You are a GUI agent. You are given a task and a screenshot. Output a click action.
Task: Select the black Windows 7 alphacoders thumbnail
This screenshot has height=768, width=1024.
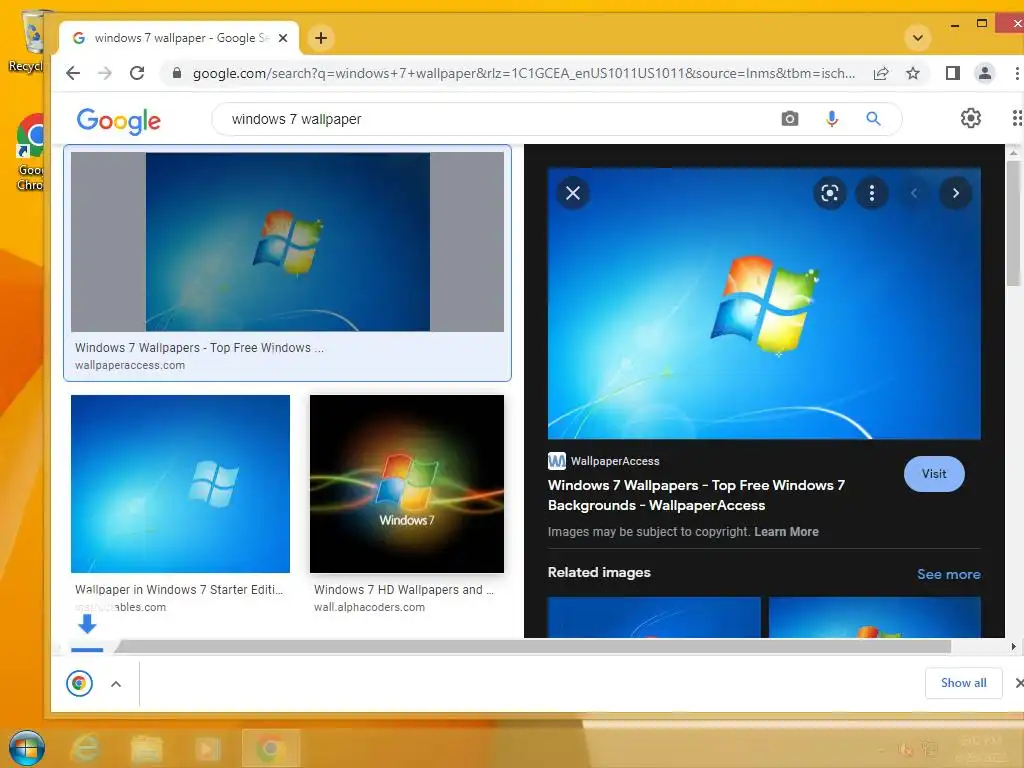[407, 484]
